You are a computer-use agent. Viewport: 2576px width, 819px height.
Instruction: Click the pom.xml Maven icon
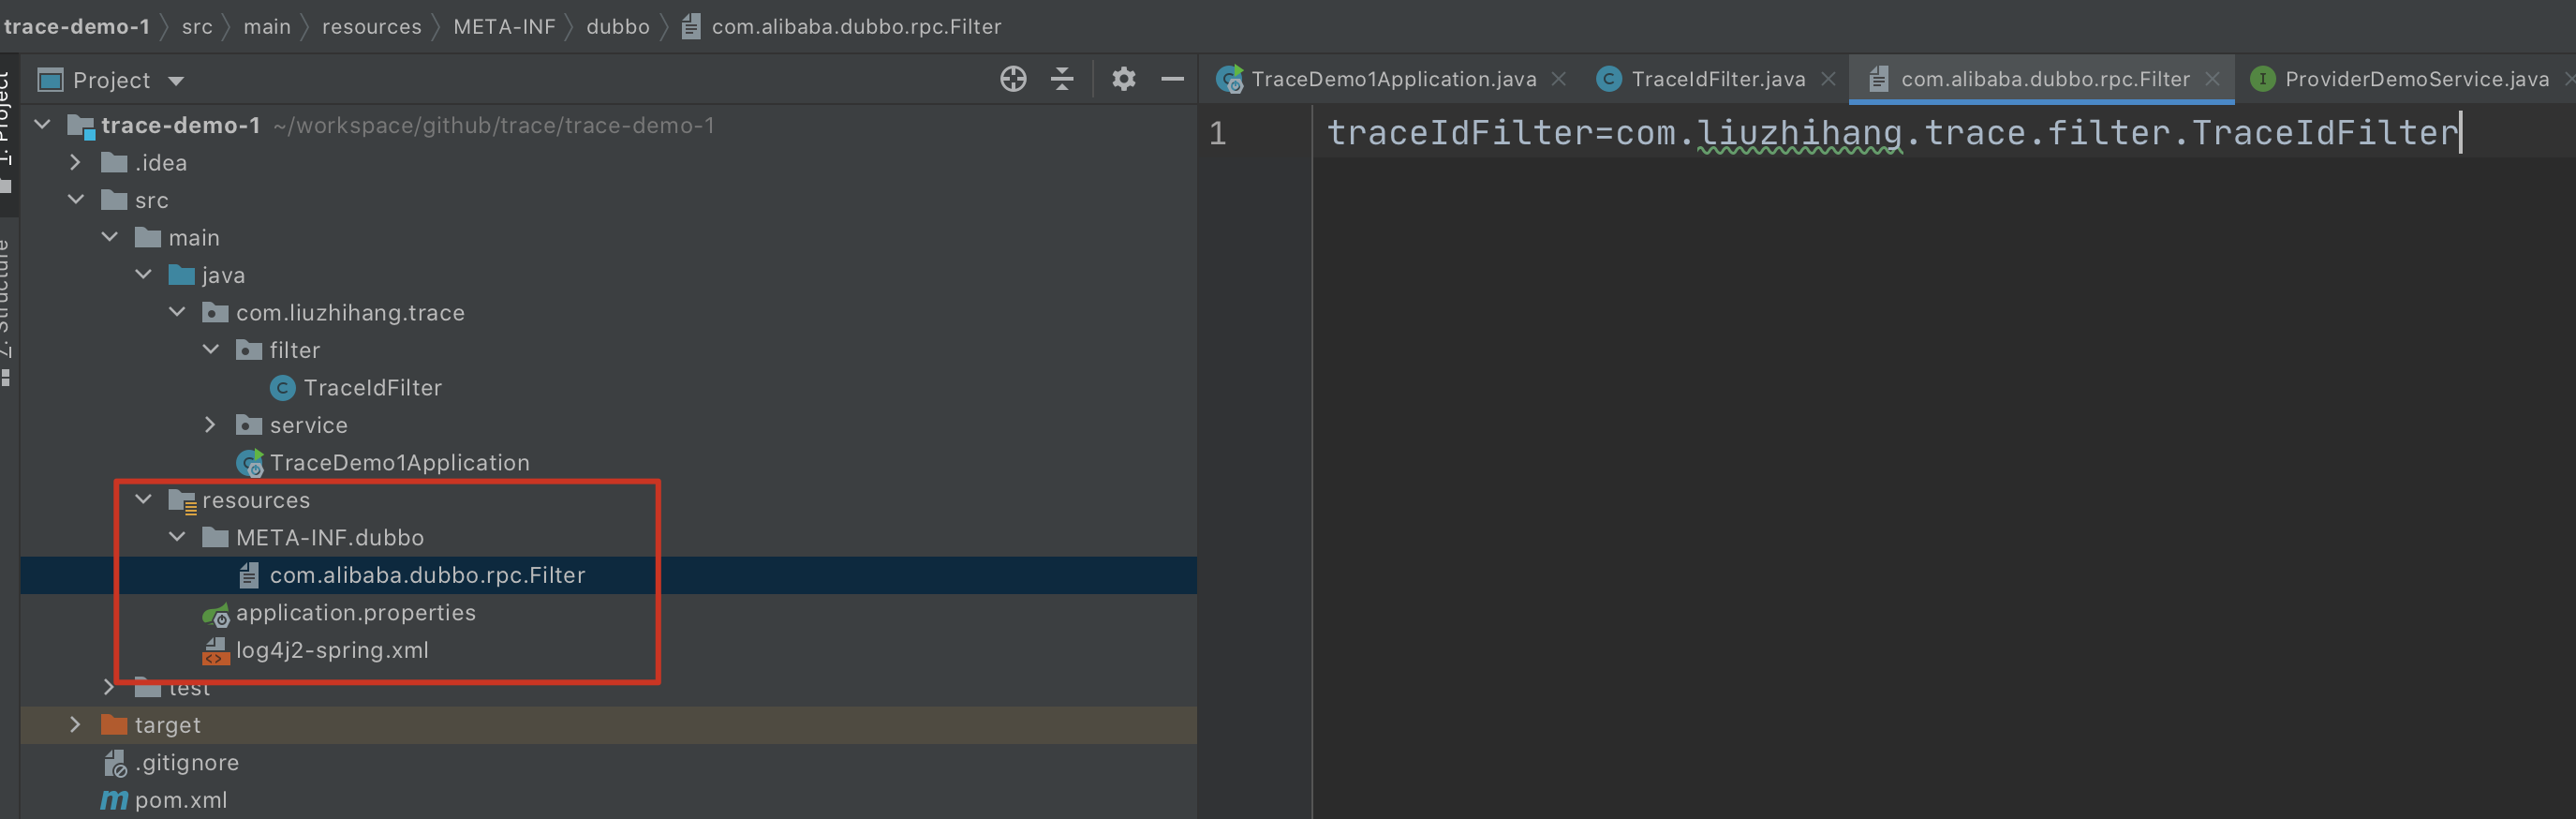[114, 800]
